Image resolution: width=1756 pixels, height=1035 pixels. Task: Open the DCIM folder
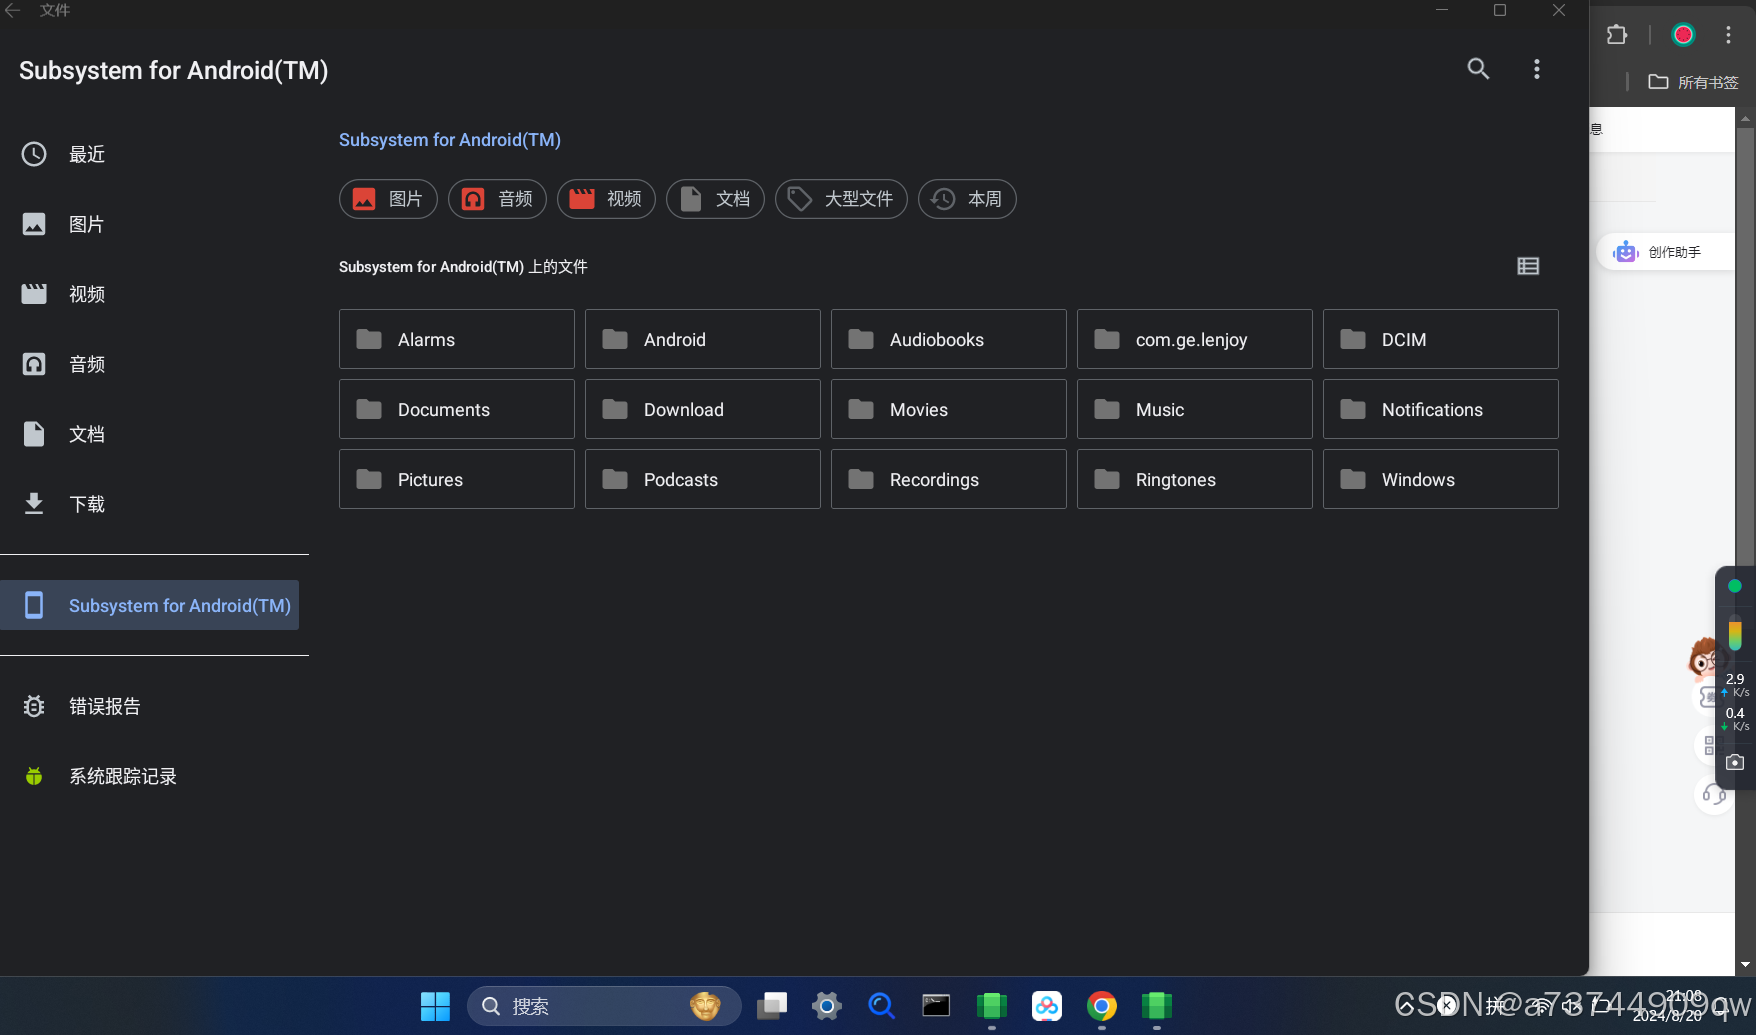[x=1441, y=339]
